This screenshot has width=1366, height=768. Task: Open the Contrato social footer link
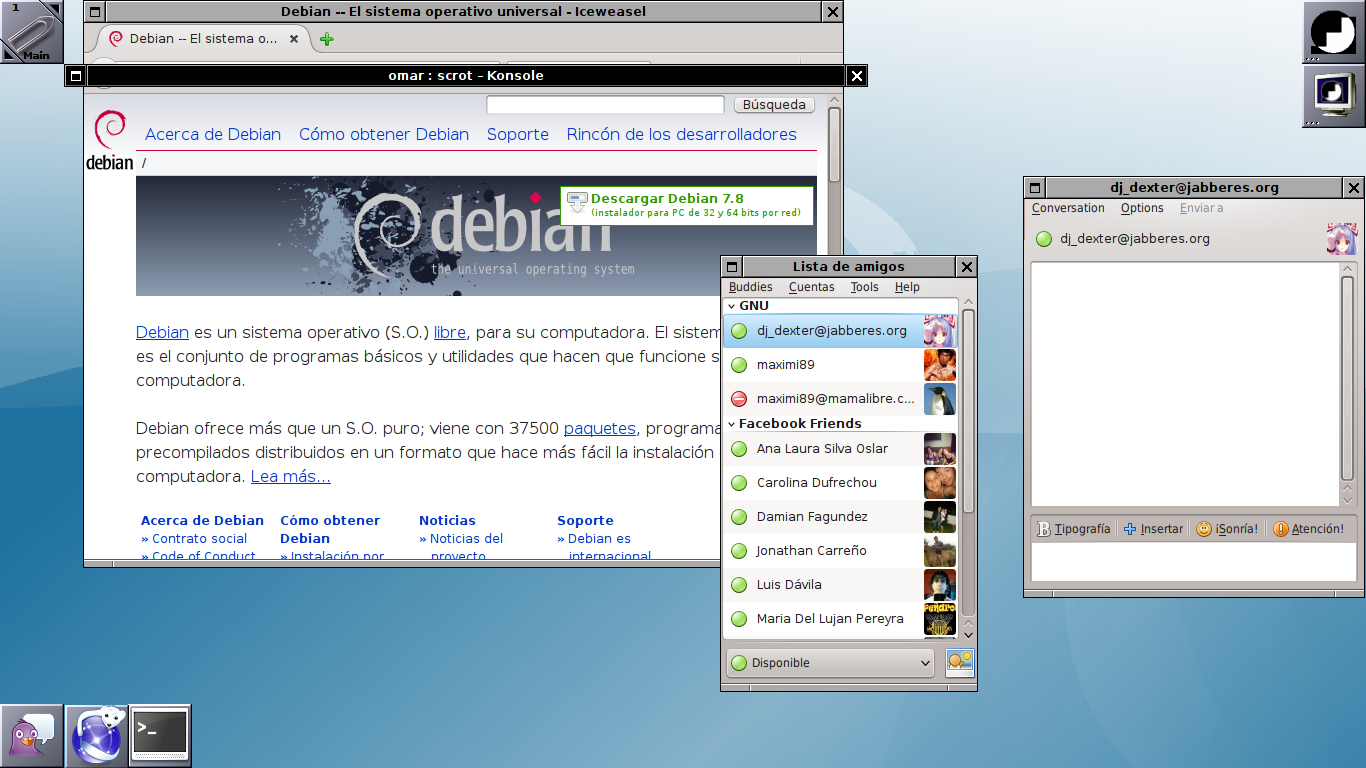(199, 538)
